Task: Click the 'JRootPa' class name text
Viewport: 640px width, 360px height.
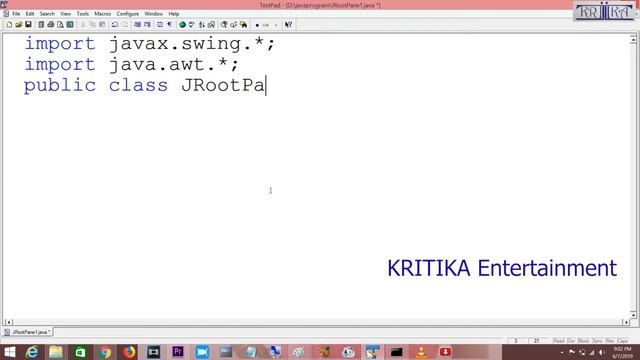Action: point(223,85)
